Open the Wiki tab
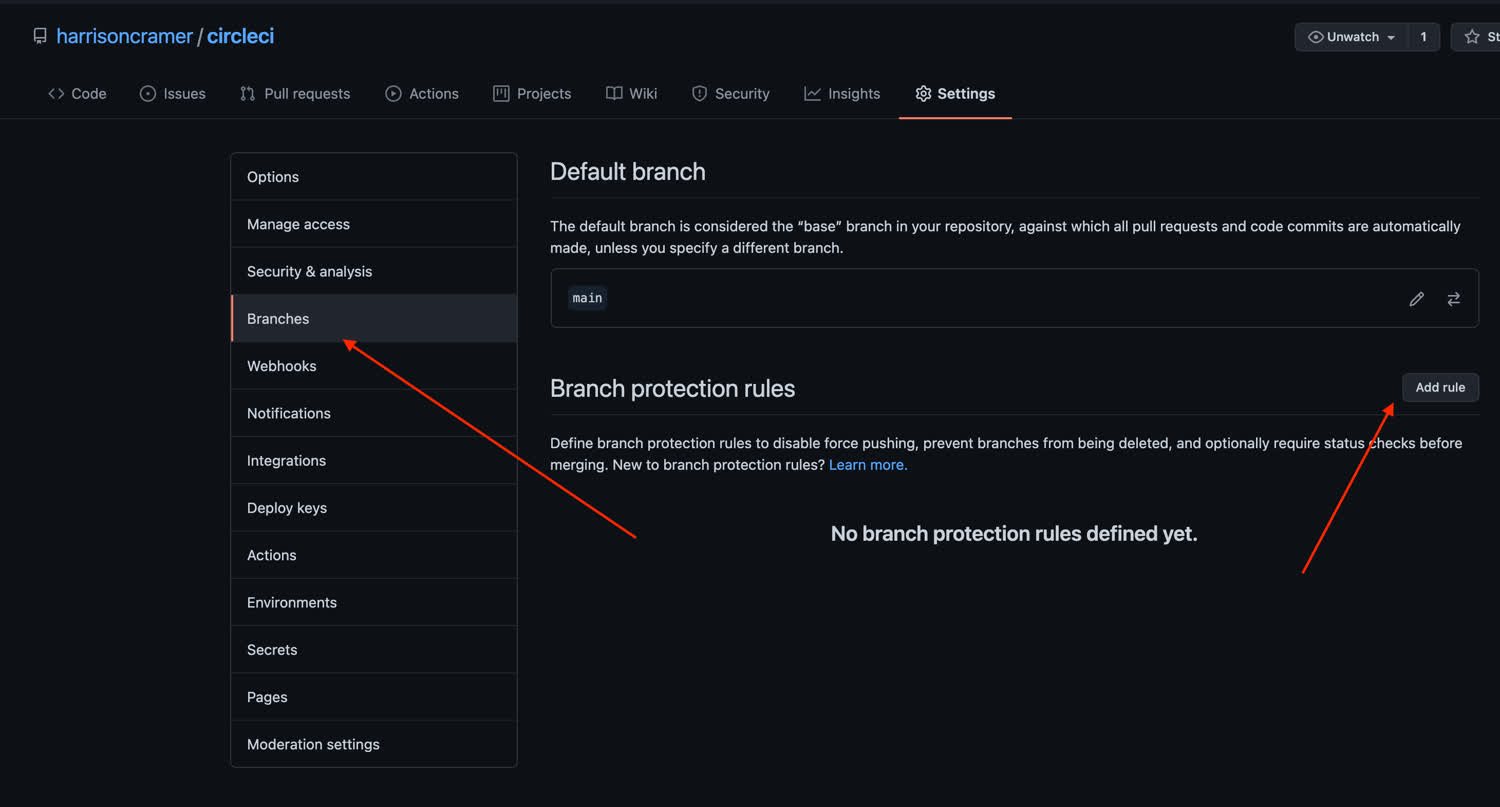 [x=632, y=93]
